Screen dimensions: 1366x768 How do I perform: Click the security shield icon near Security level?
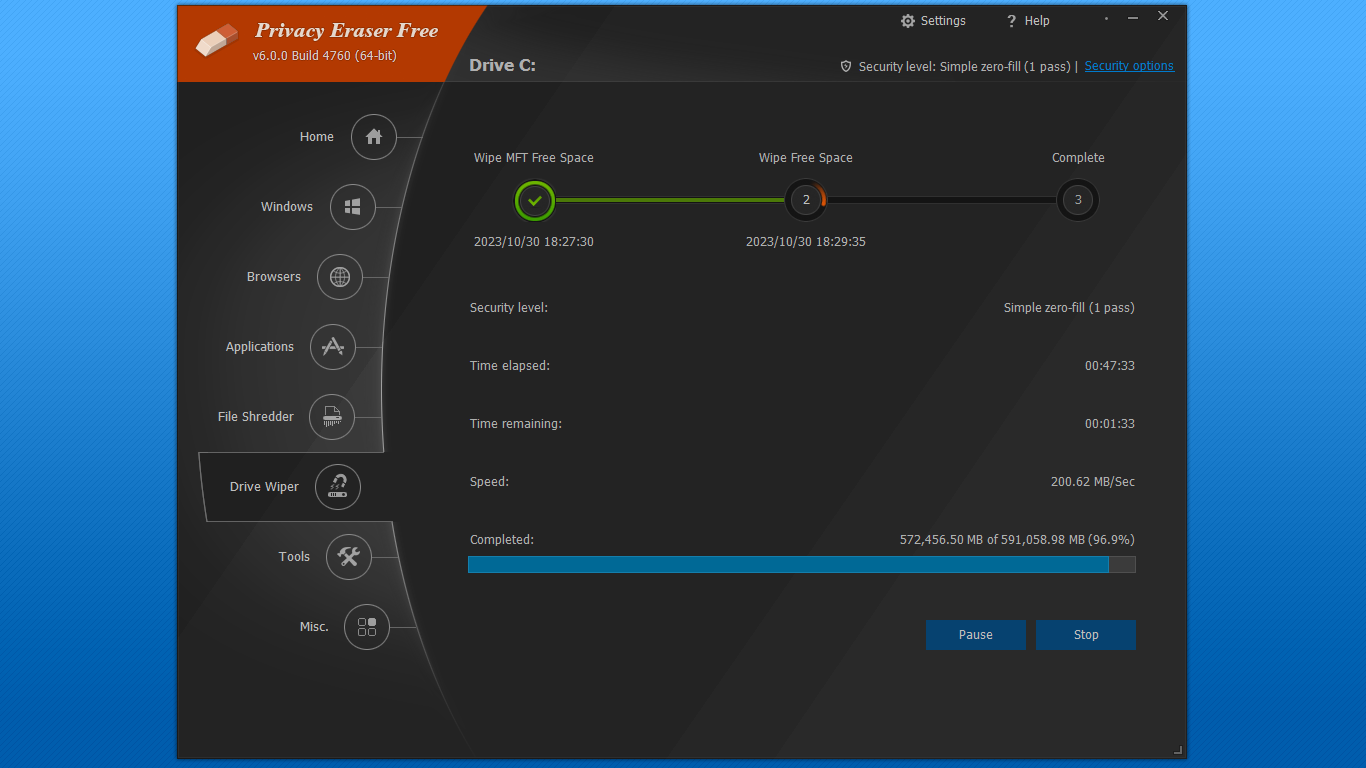[x=846, y=66]
